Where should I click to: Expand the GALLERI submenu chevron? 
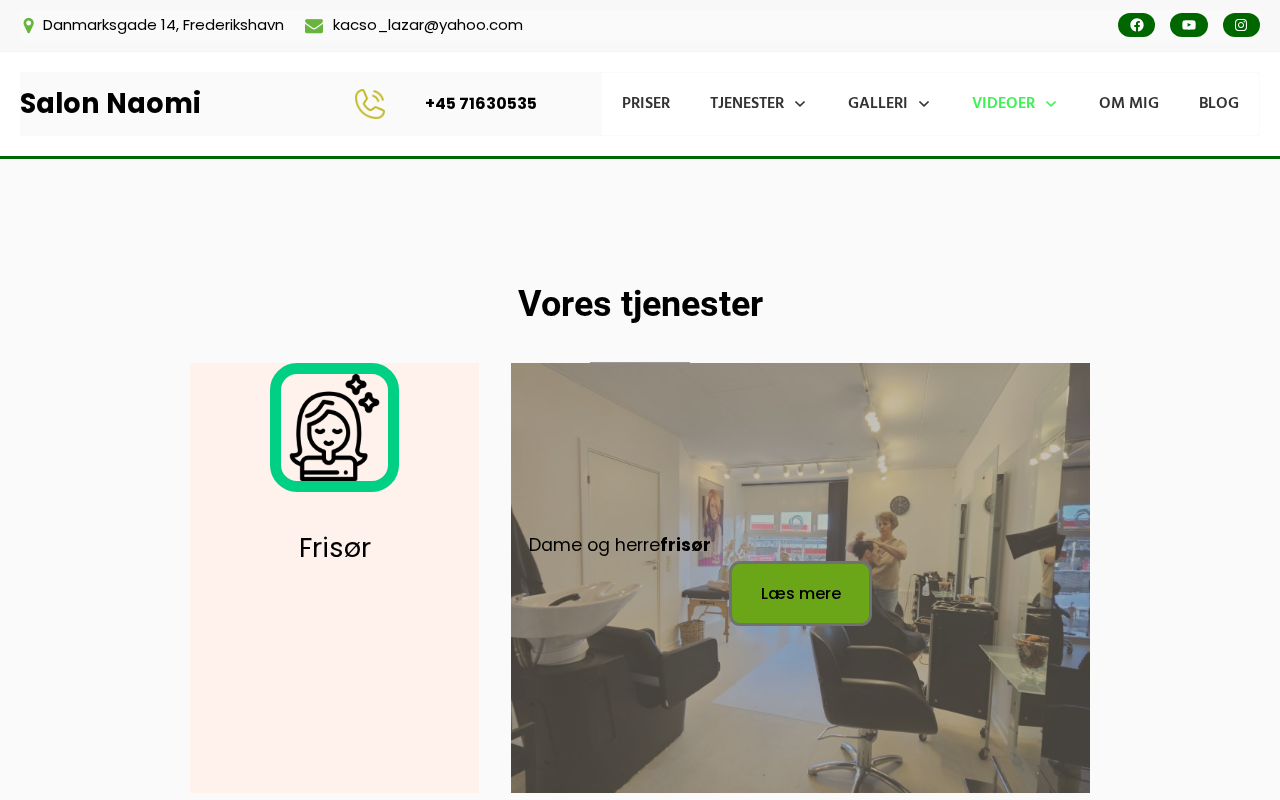point(924,104)
